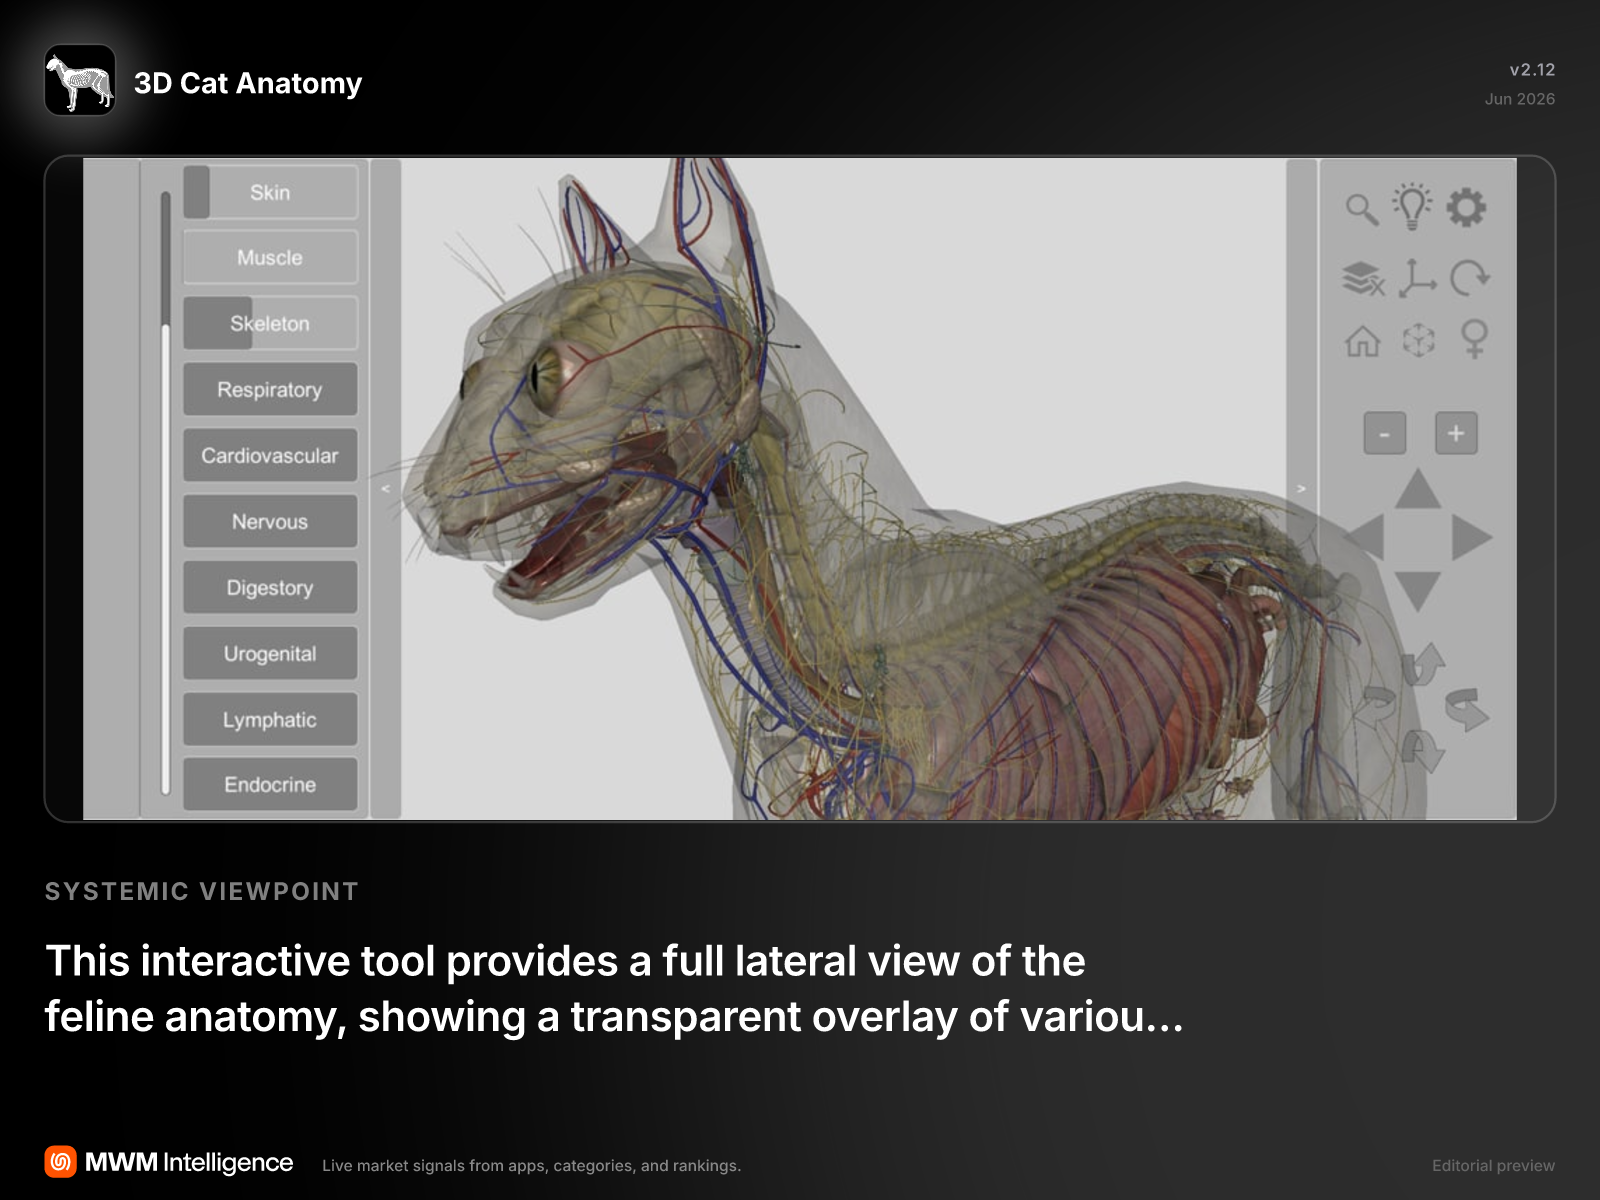Rotate the model right with the right curved arrow
This screenshot has height=1200, width=1600.
pos(1467,708)
